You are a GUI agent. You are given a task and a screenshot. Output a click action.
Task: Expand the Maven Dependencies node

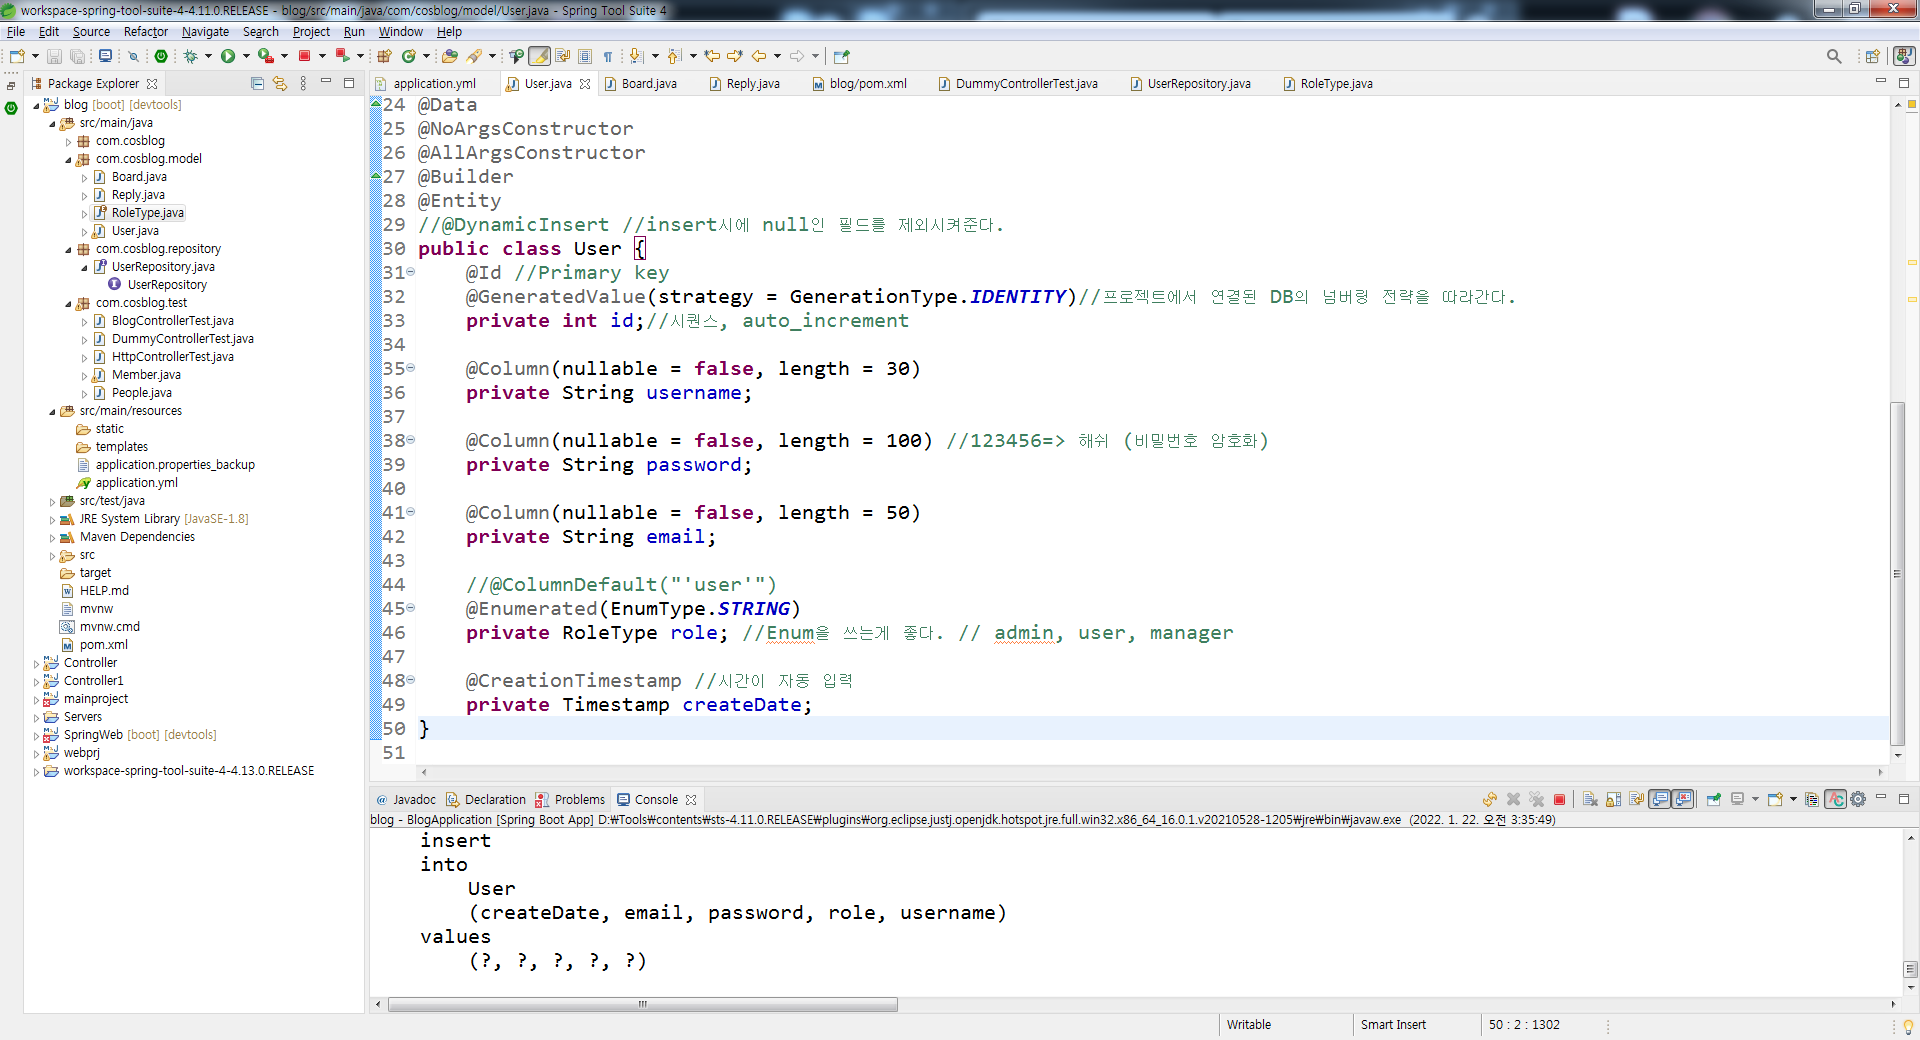(52, 537)
